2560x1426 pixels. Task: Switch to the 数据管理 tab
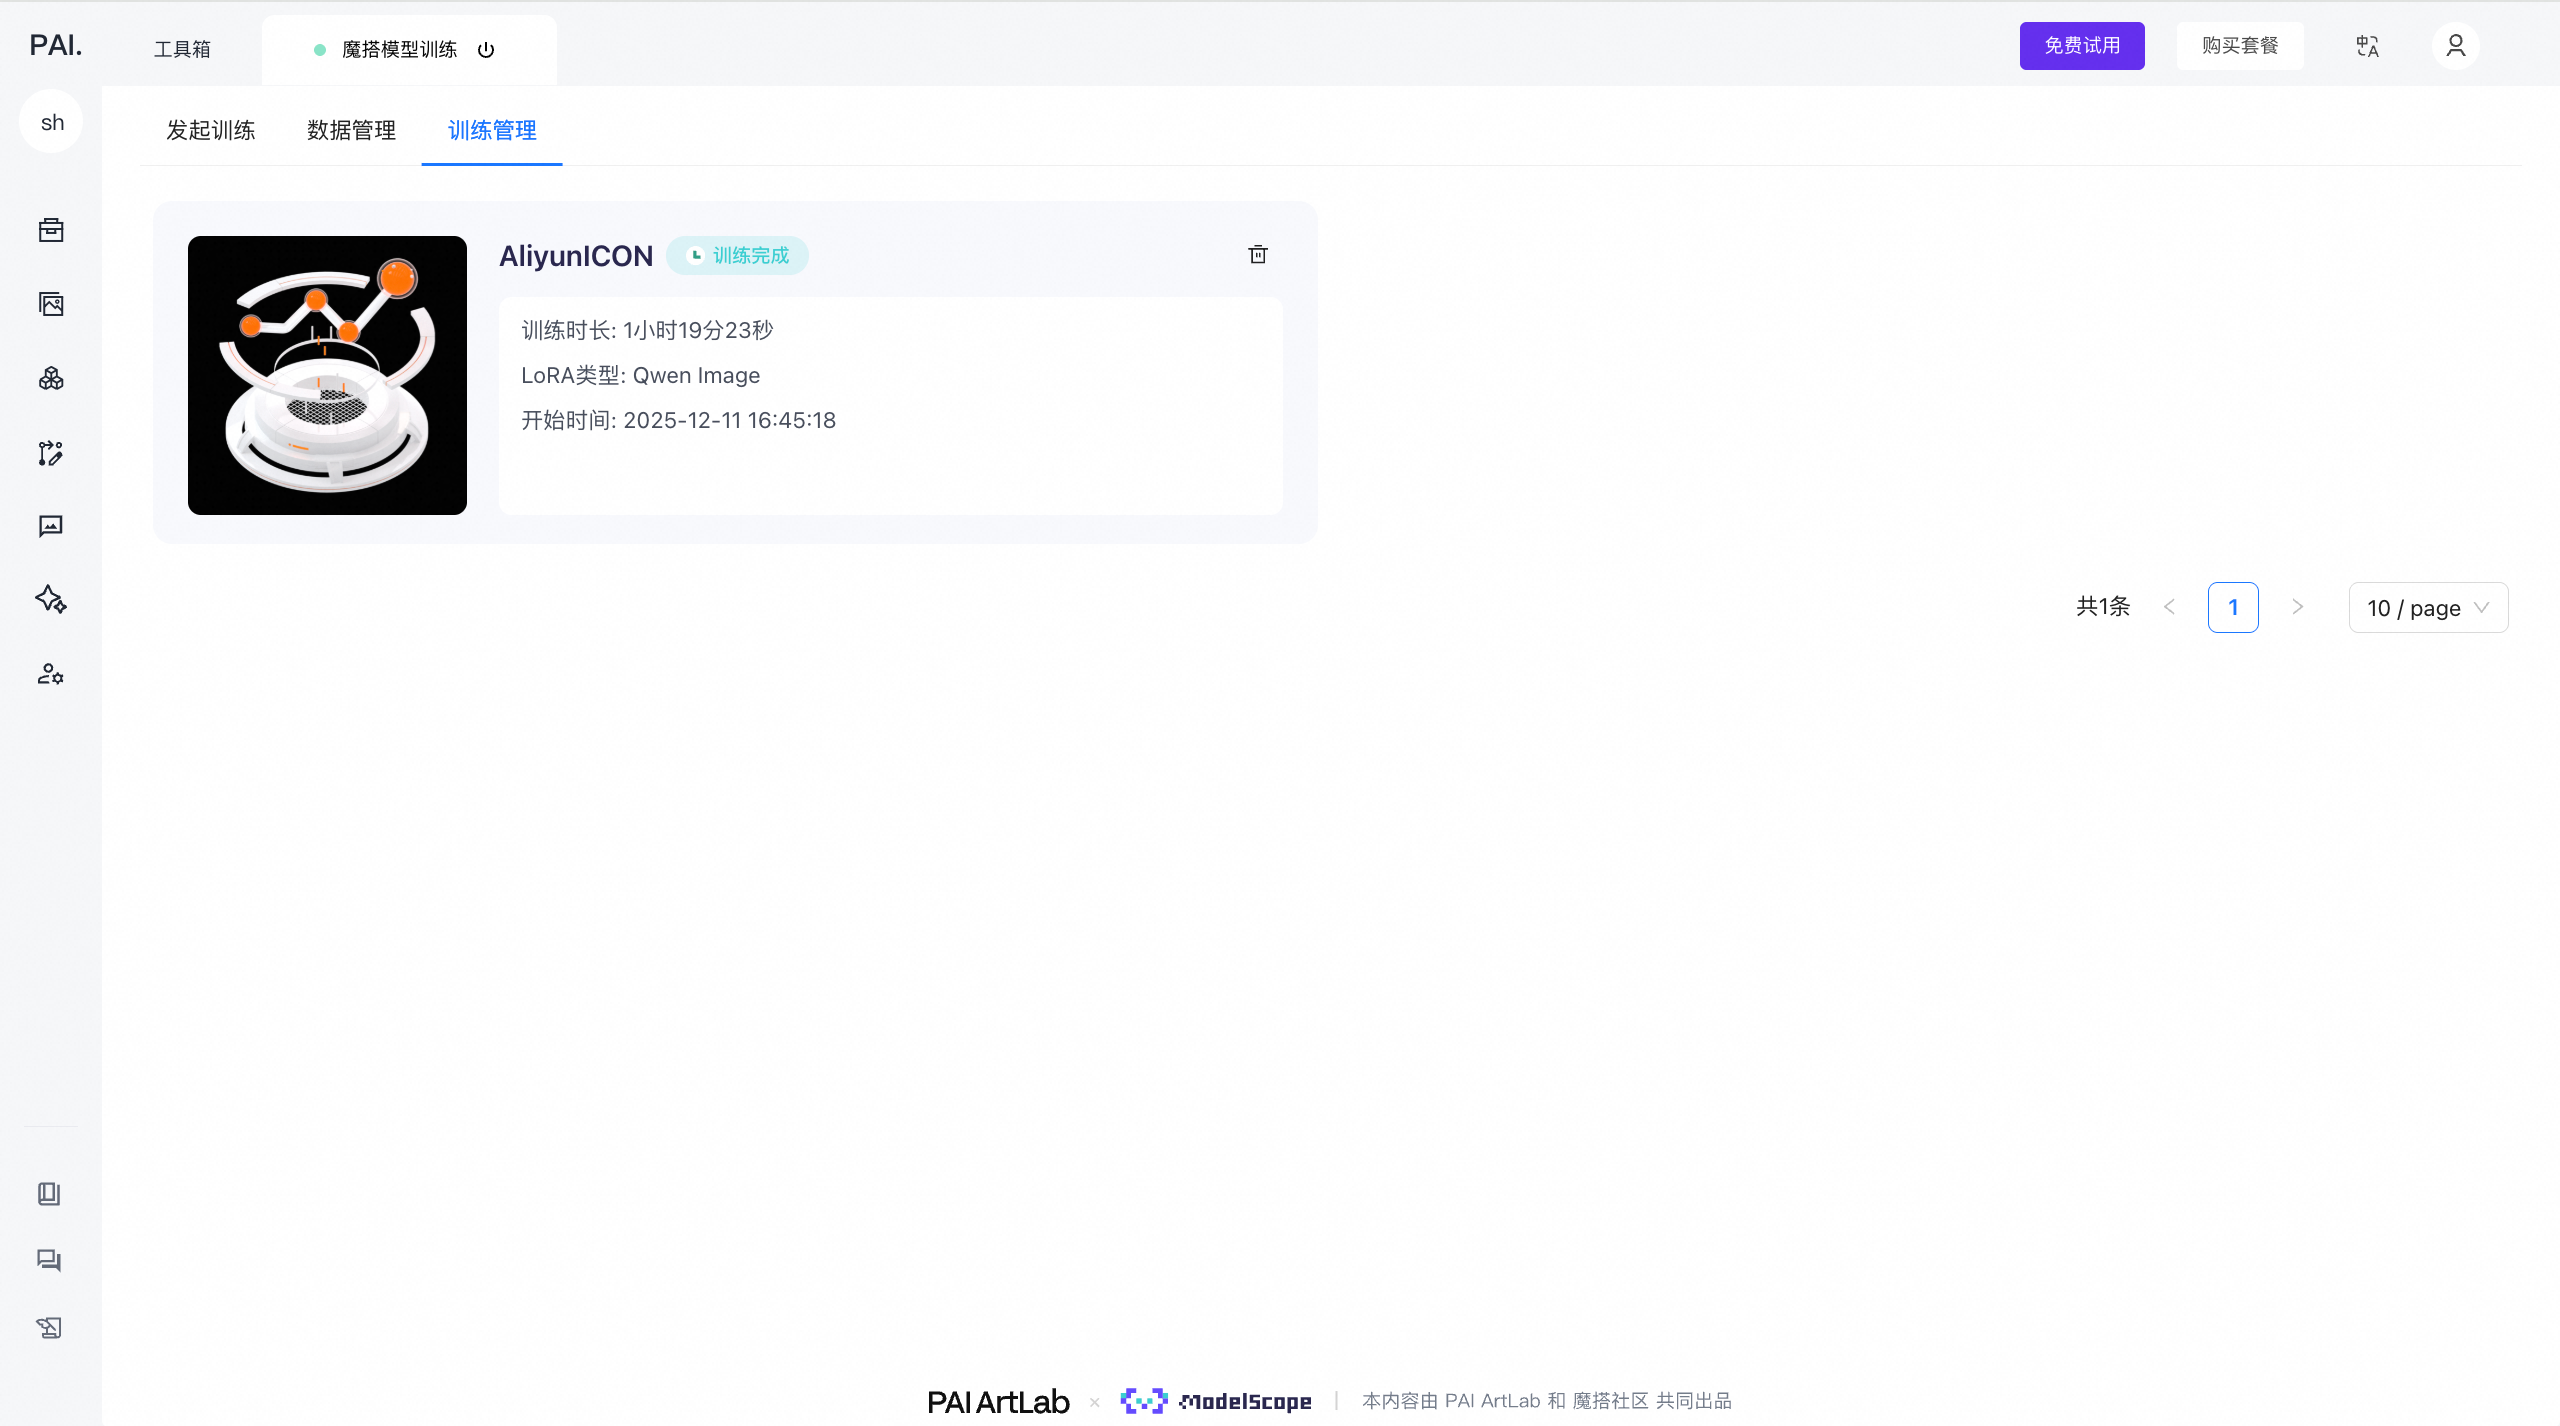[x=351, y=130]
